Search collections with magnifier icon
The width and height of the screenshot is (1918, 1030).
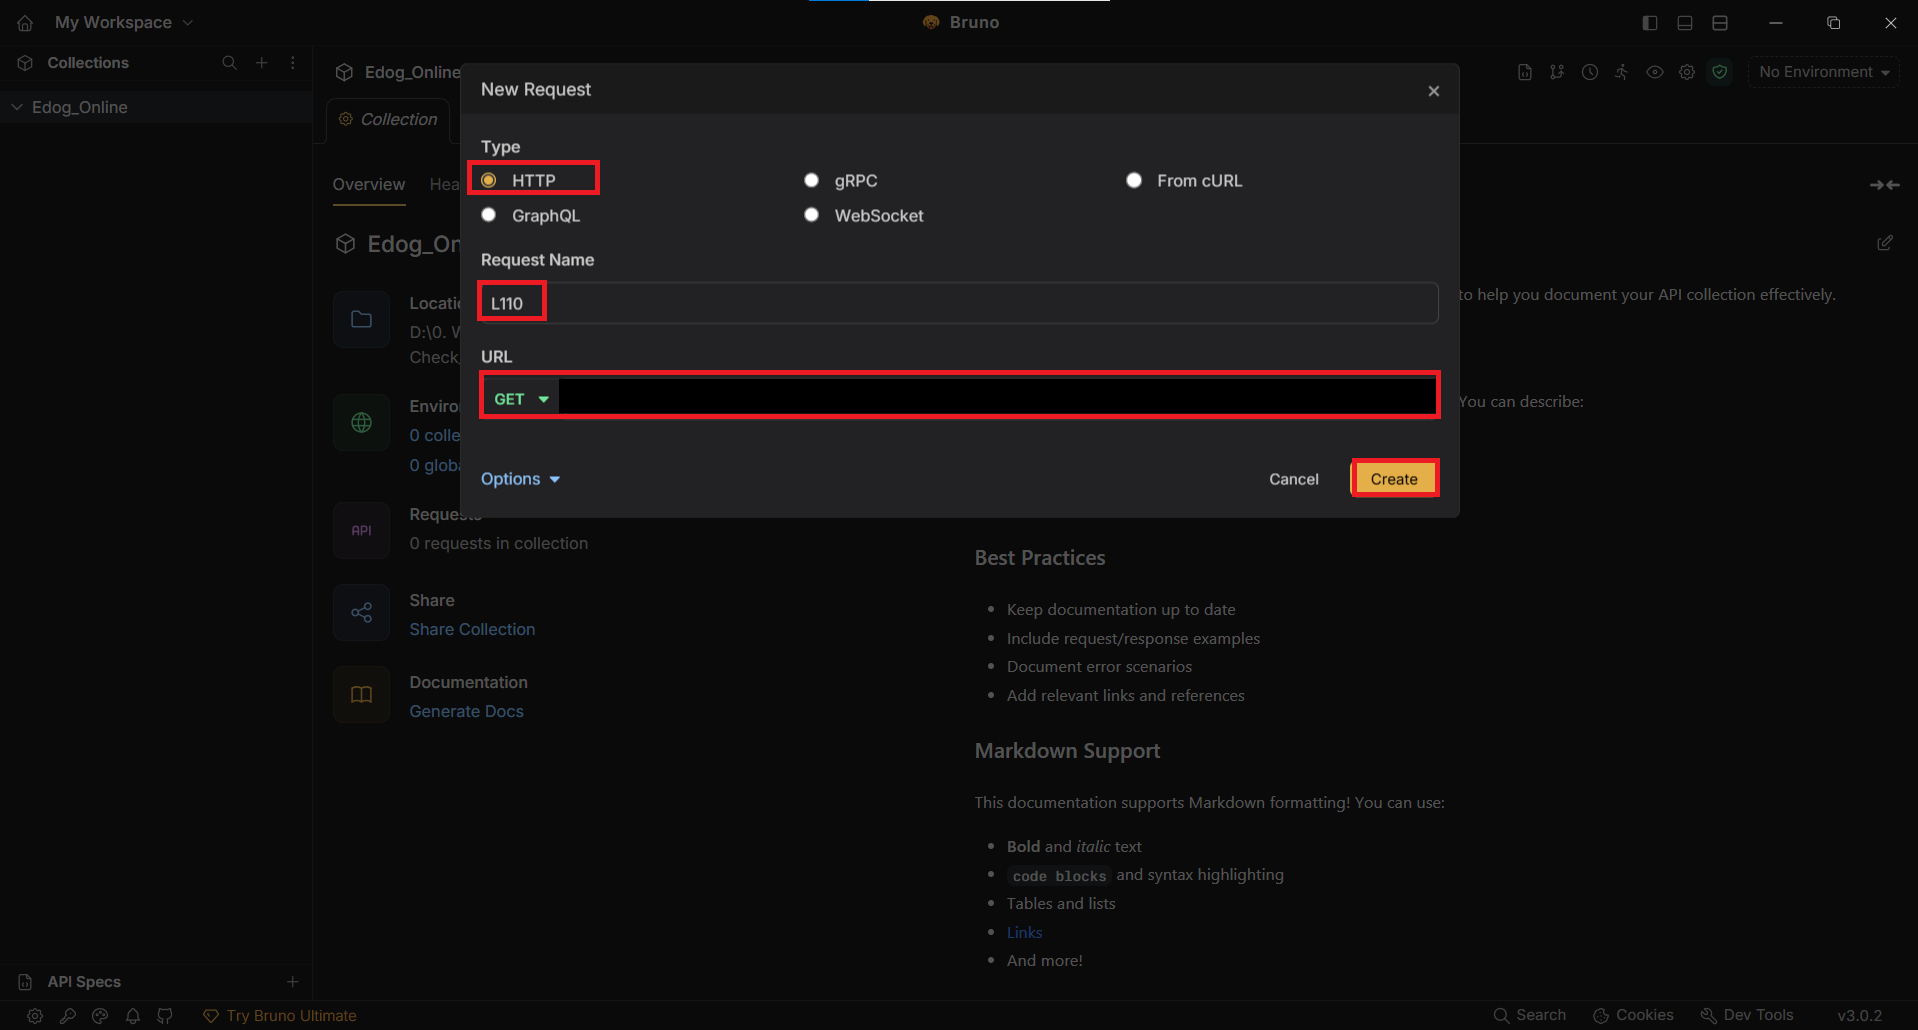click(229, 63)
